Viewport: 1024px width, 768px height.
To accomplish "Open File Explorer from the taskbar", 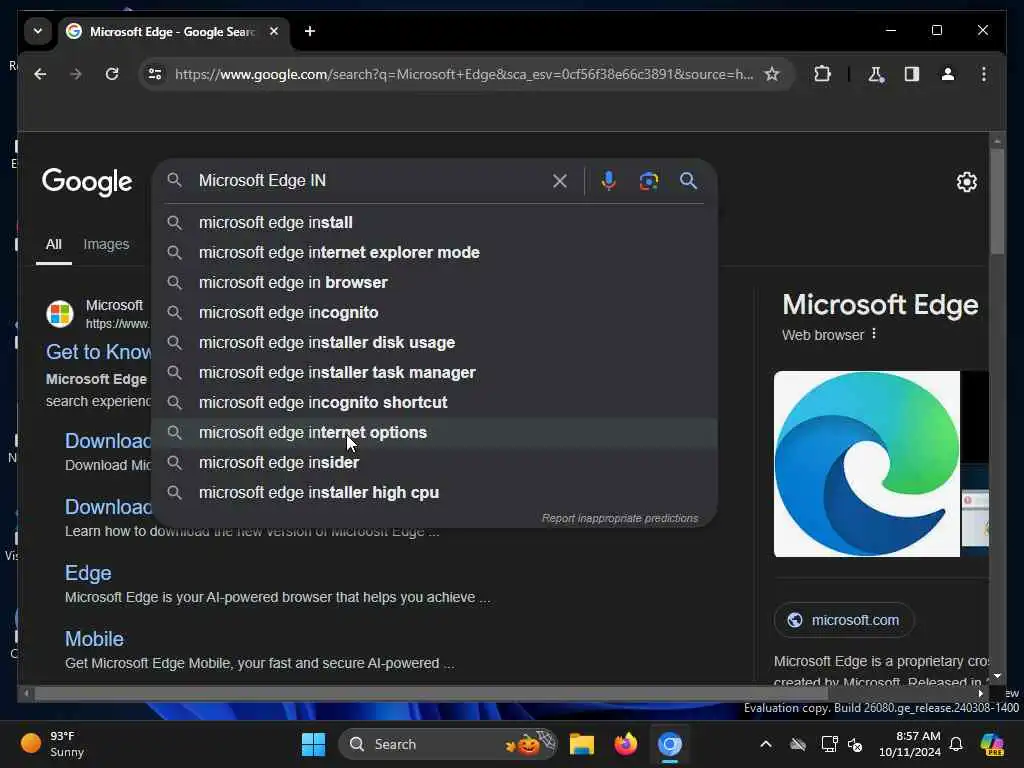I will point(581,744).
